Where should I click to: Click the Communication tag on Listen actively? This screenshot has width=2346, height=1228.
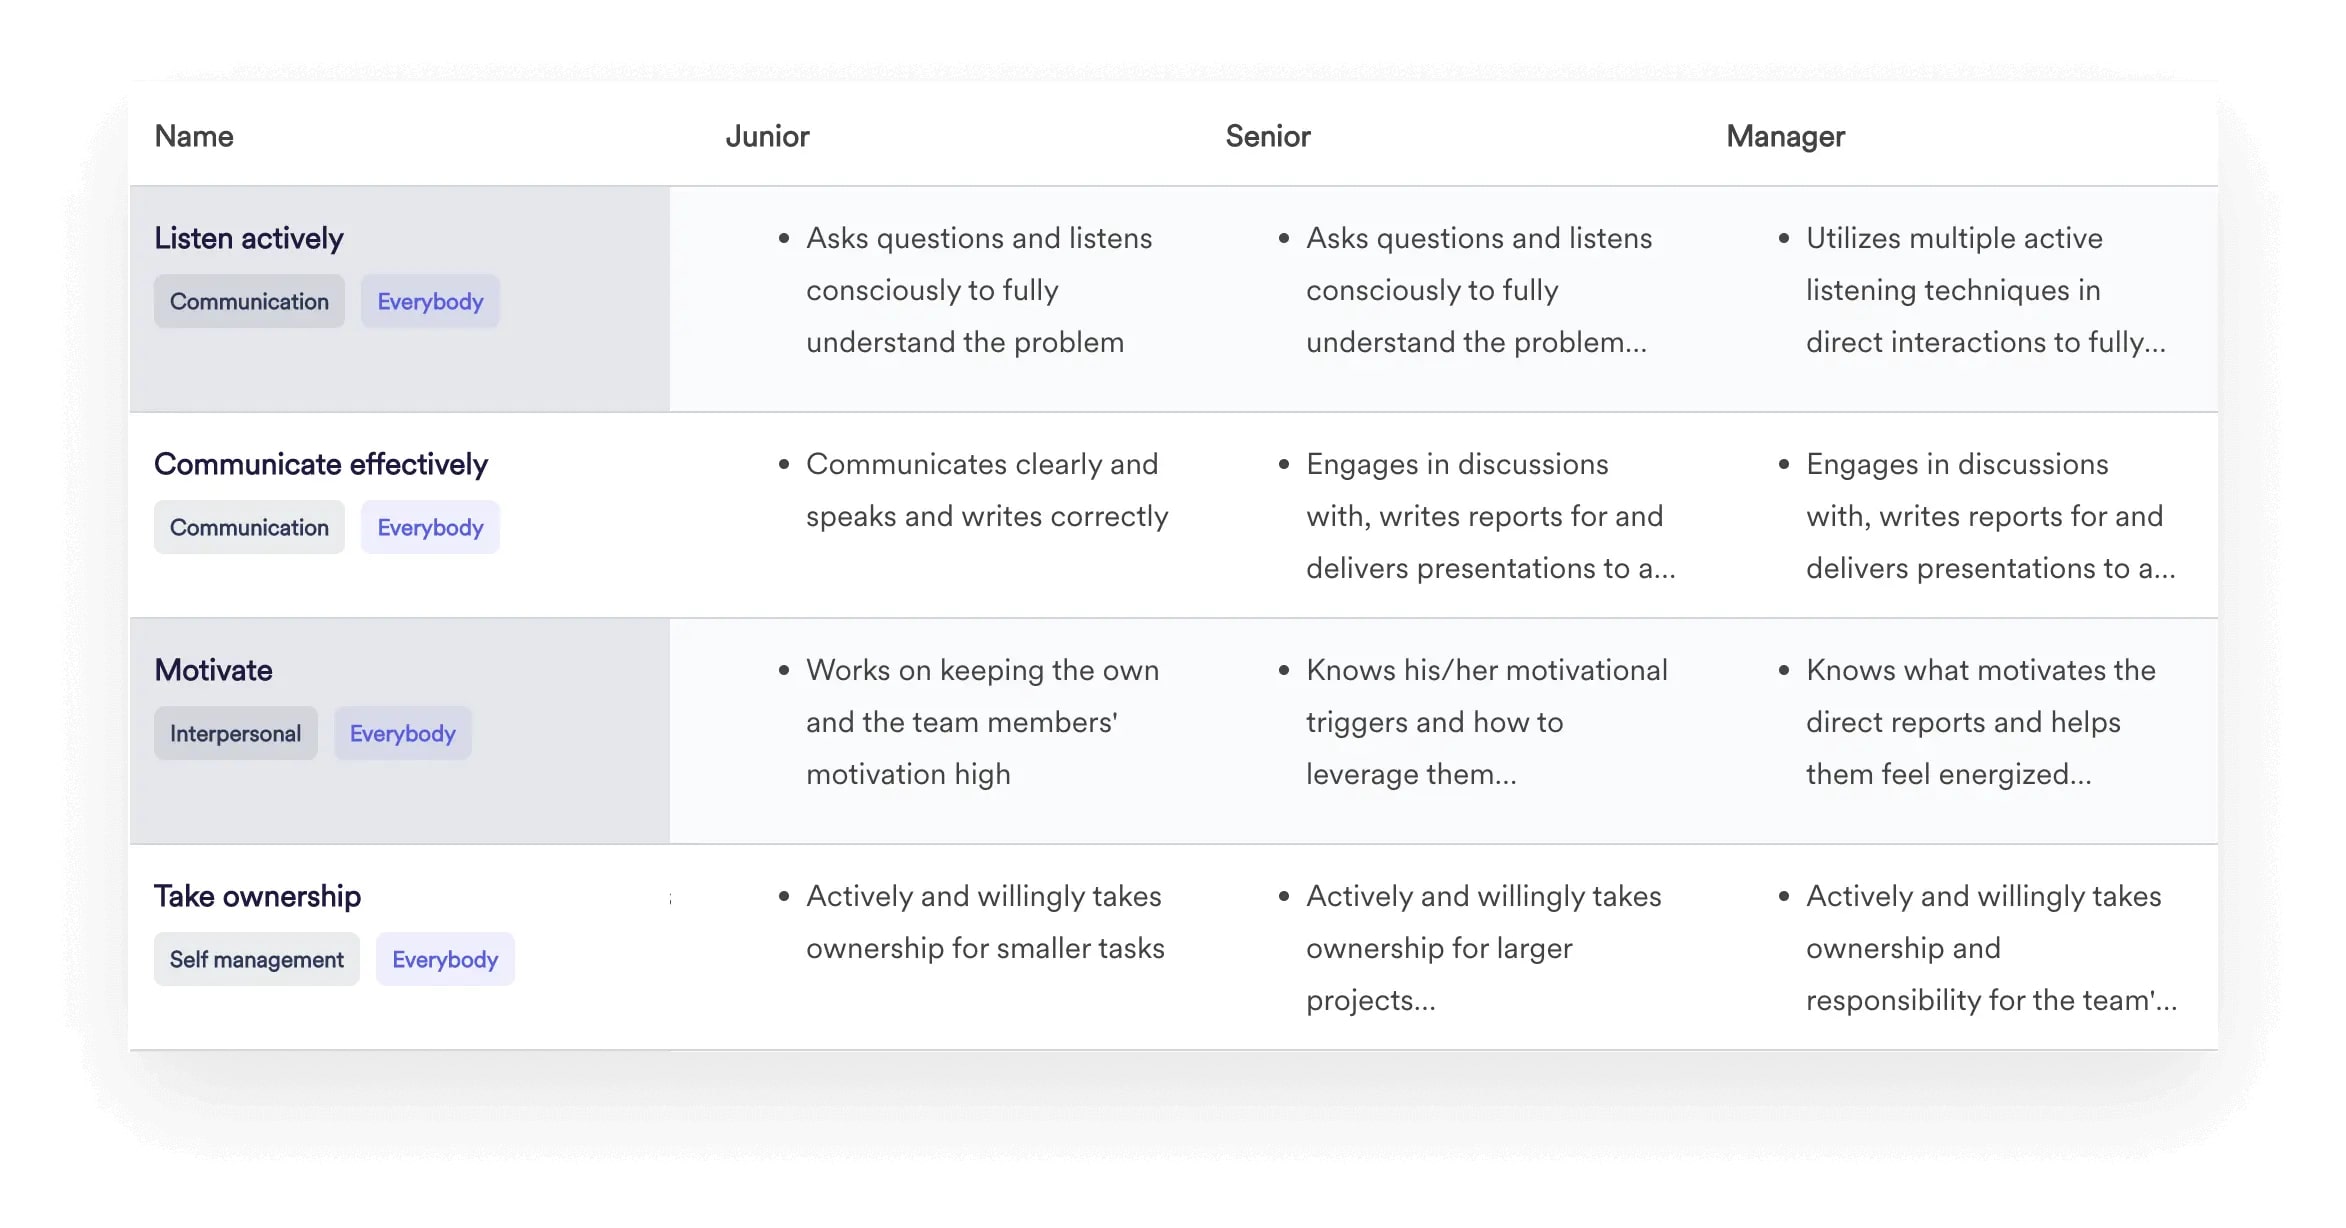tap(248, 301)
